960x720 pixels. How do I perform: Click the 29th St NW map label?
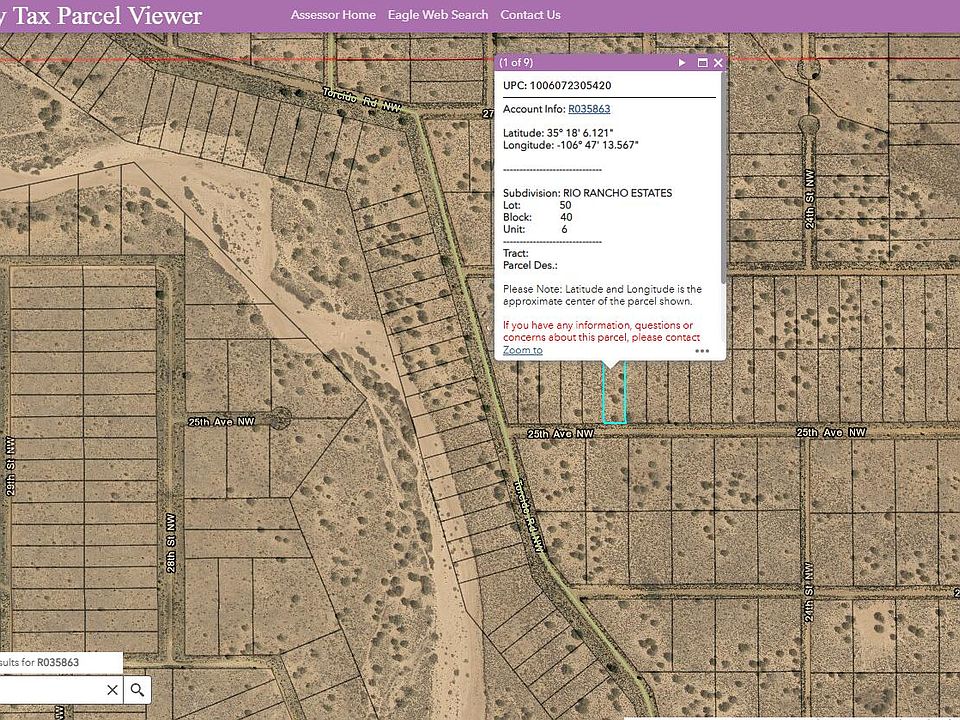(10, 466)
